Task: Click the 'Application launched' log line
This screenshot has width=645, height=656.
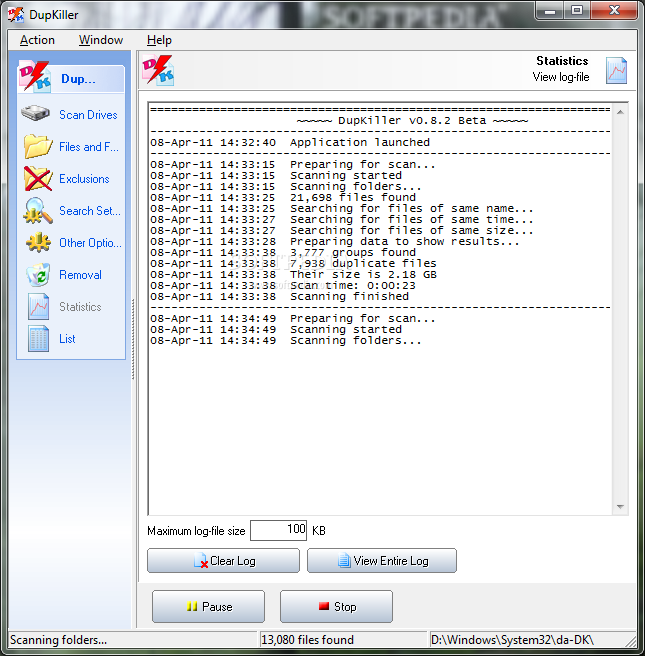Action: tap(360, 142)
